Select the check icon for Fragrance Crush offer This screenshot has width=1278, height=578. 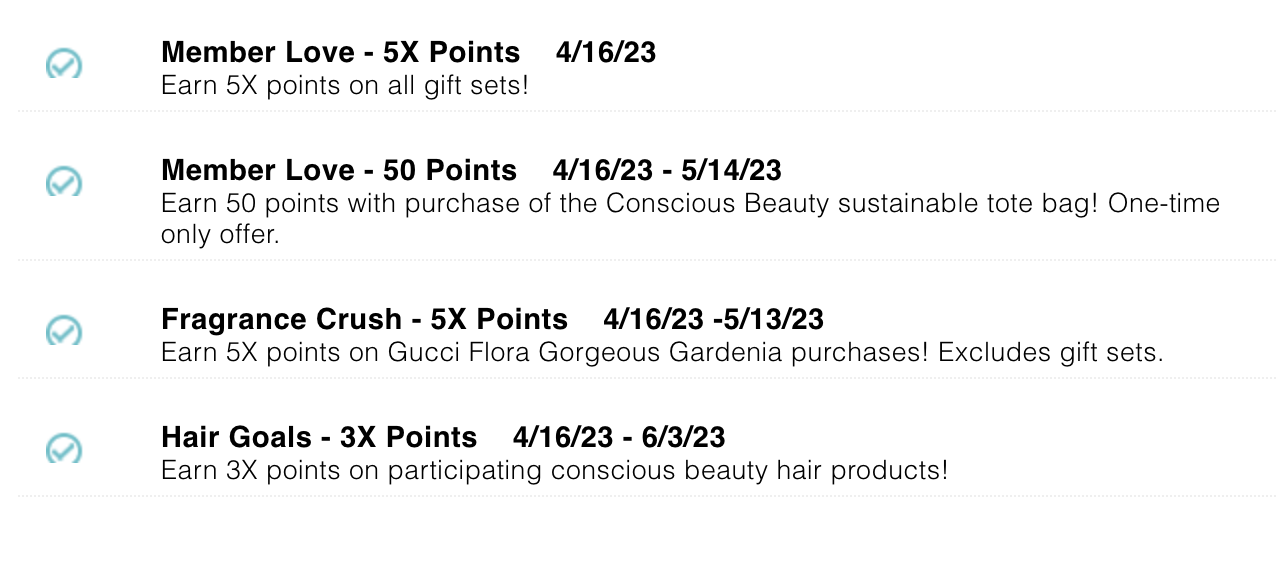[64, 330]
